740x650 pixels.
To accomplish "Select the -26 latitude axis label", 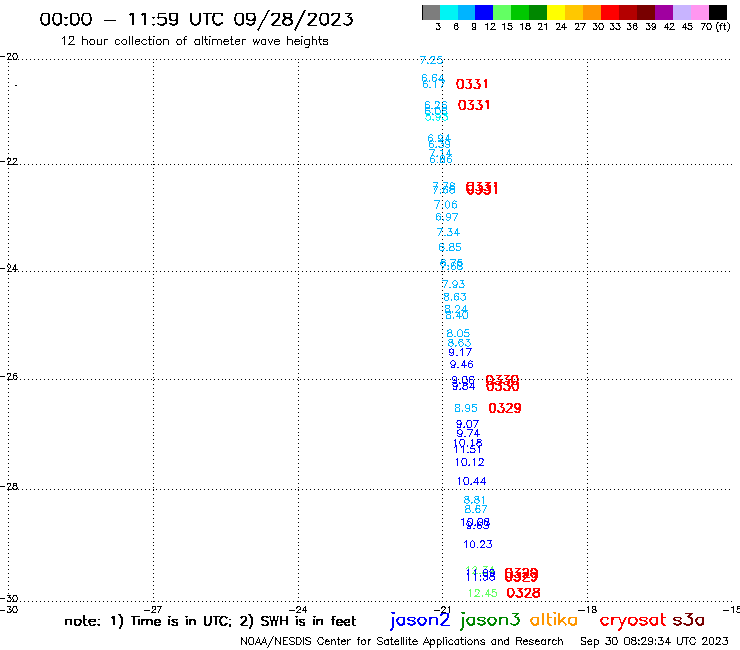I will click(9, 376).
